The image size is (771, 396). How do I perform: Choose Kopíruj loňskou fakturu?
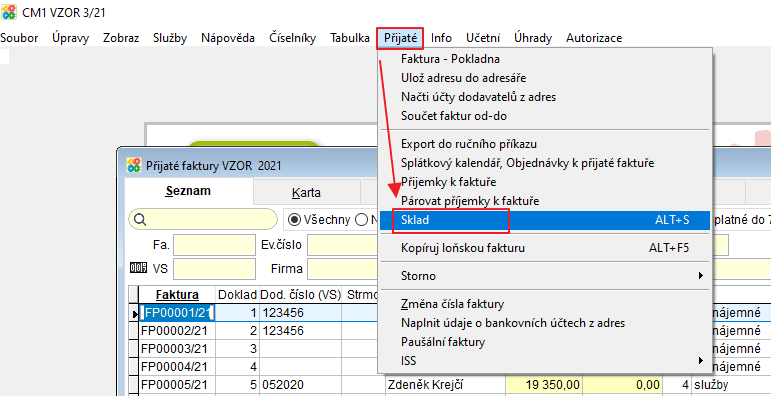tap(545, 248)
